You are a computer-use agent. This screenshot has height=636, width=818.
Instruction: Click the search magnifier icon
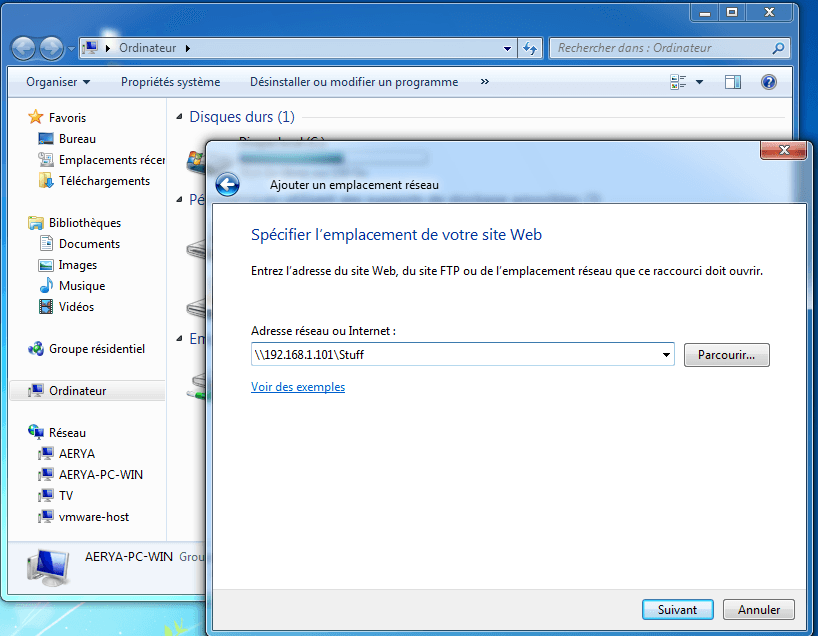coord(778,48)
